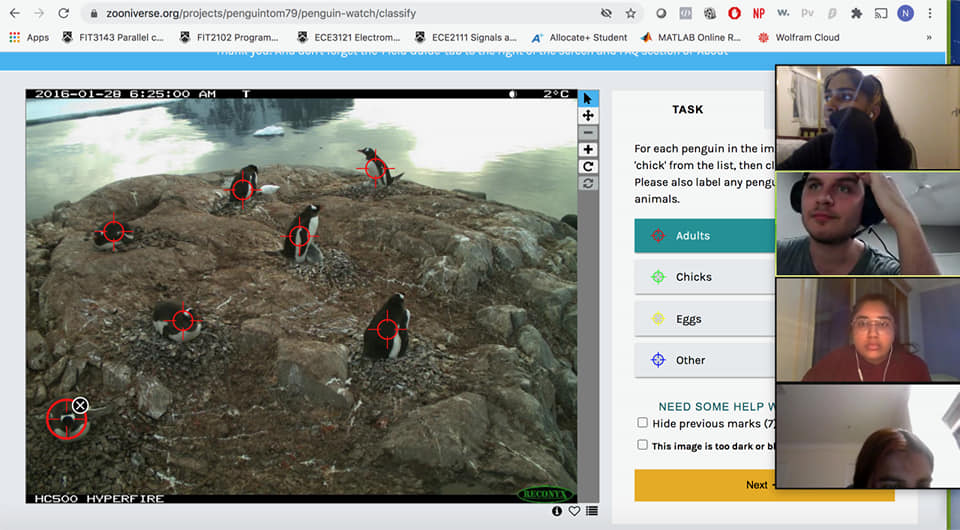Choose the Other marking option
Screen dimensions: 960x530
tap(704, 360)
